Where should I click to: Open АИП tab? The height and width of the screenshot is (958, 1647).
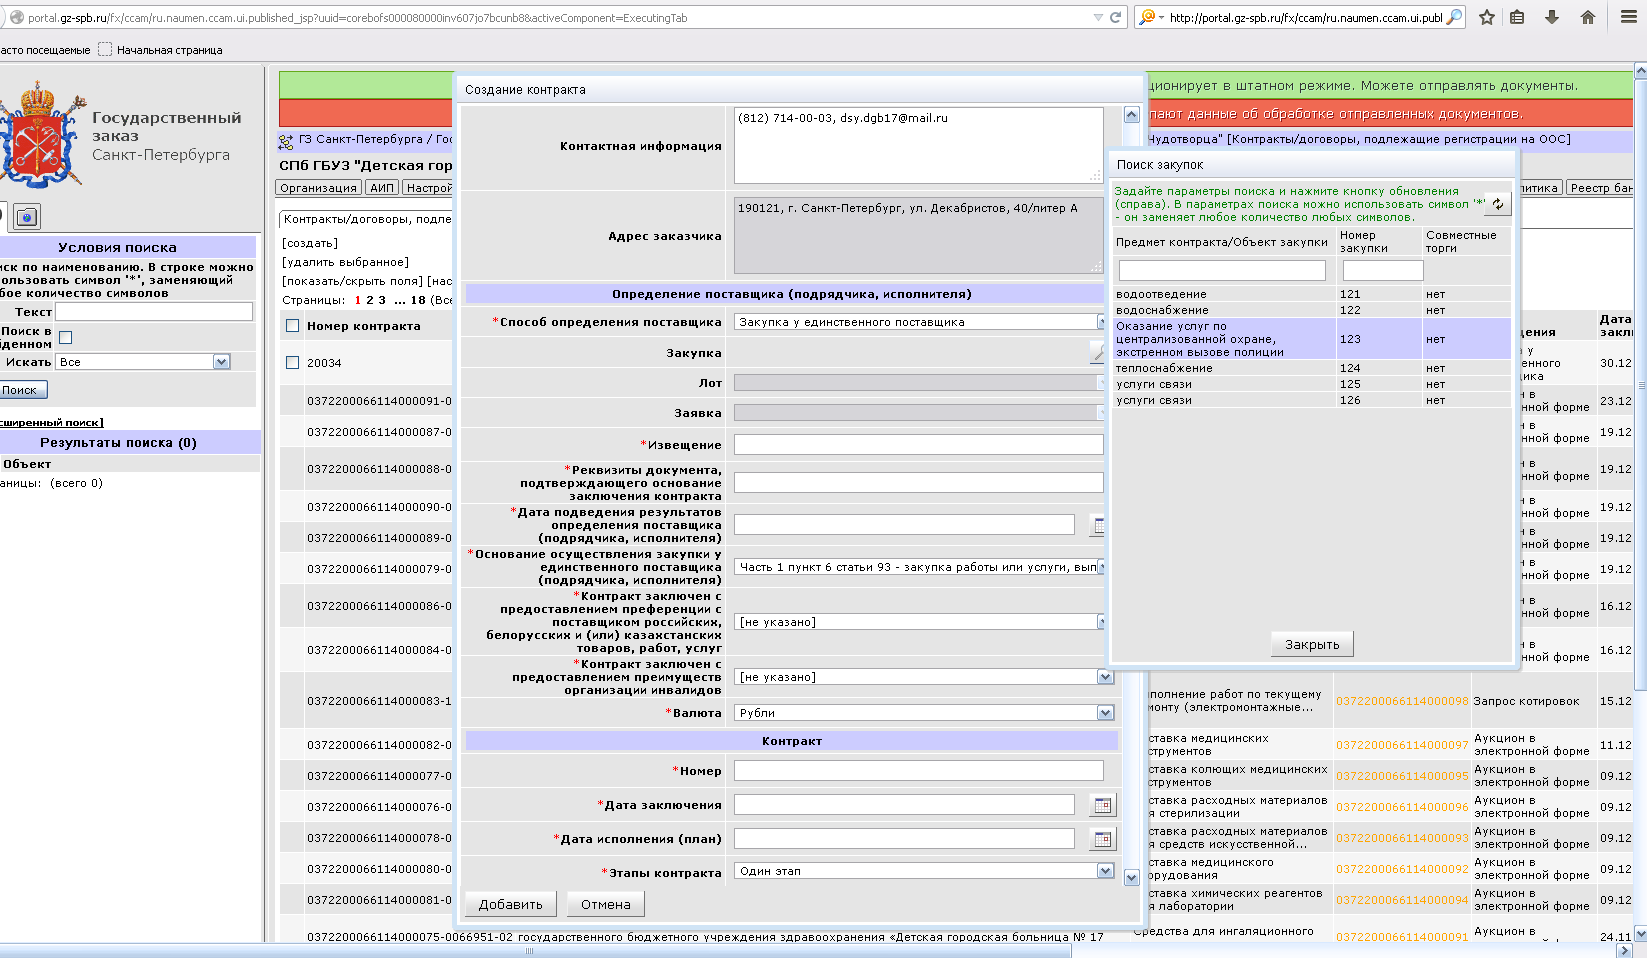tap(382, 188)
